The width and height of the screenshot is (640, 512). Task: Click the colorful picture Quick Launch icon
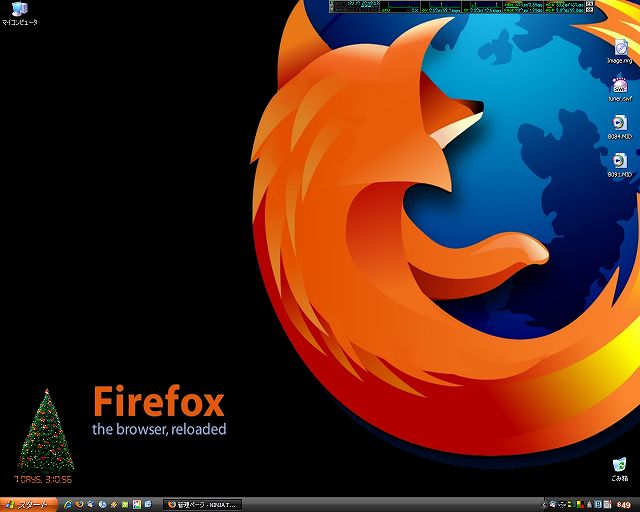(137, 505)
